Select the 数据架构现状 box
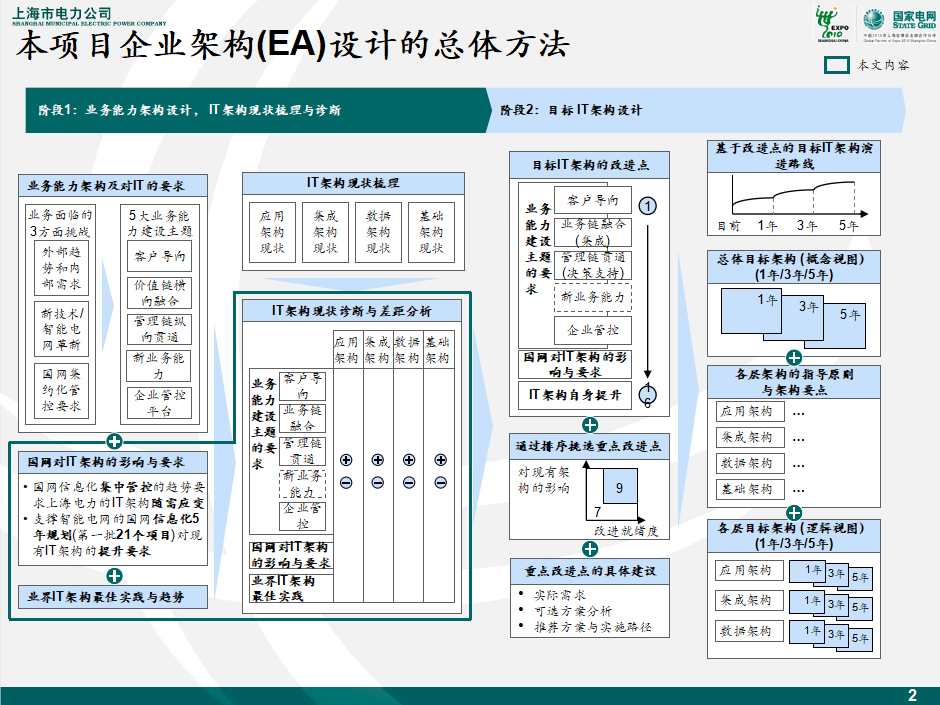940x705 pixels. 378,233
